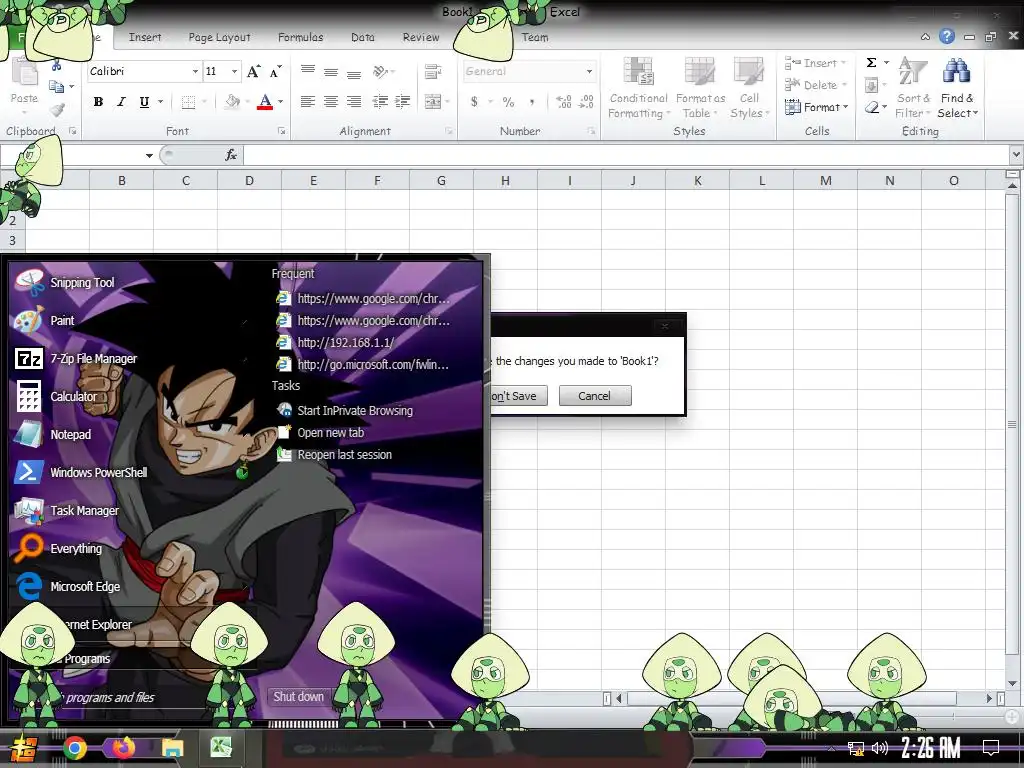1024x768 pixels.
Task: Click Don't Save in the dialog
Action: pyautogui.click(x=519, y=396)
